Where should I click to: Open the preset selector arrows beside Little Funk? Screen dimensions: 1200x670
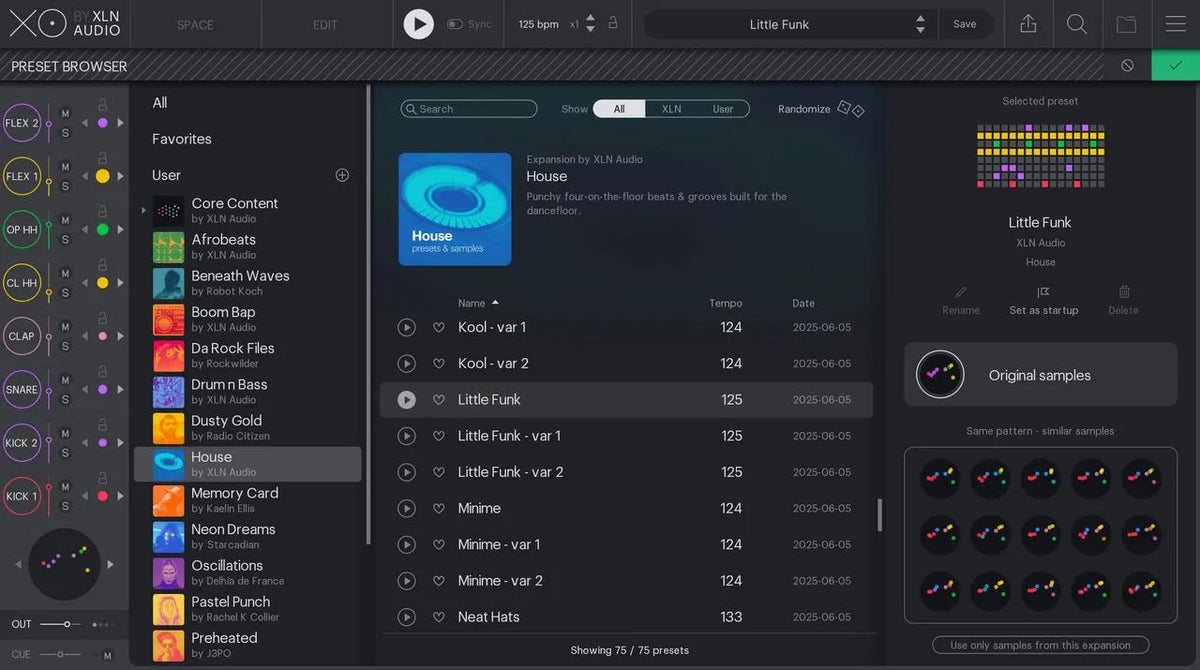tap(920, 23)
